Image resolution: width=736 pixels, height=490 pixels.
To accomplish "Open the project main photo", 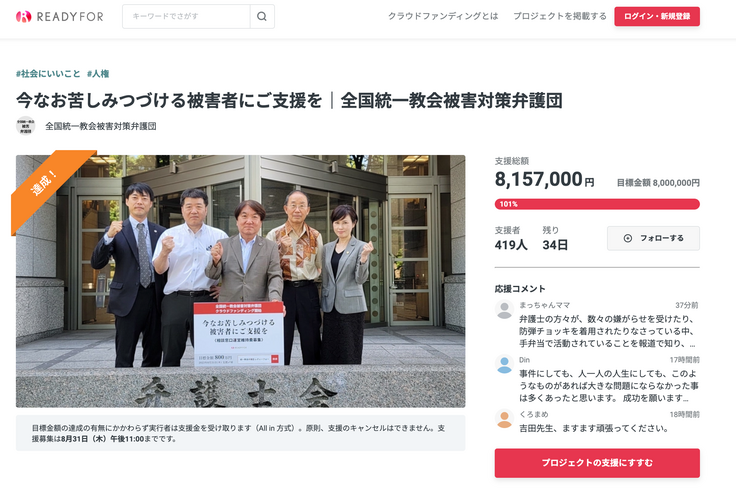I will point(240,281).
